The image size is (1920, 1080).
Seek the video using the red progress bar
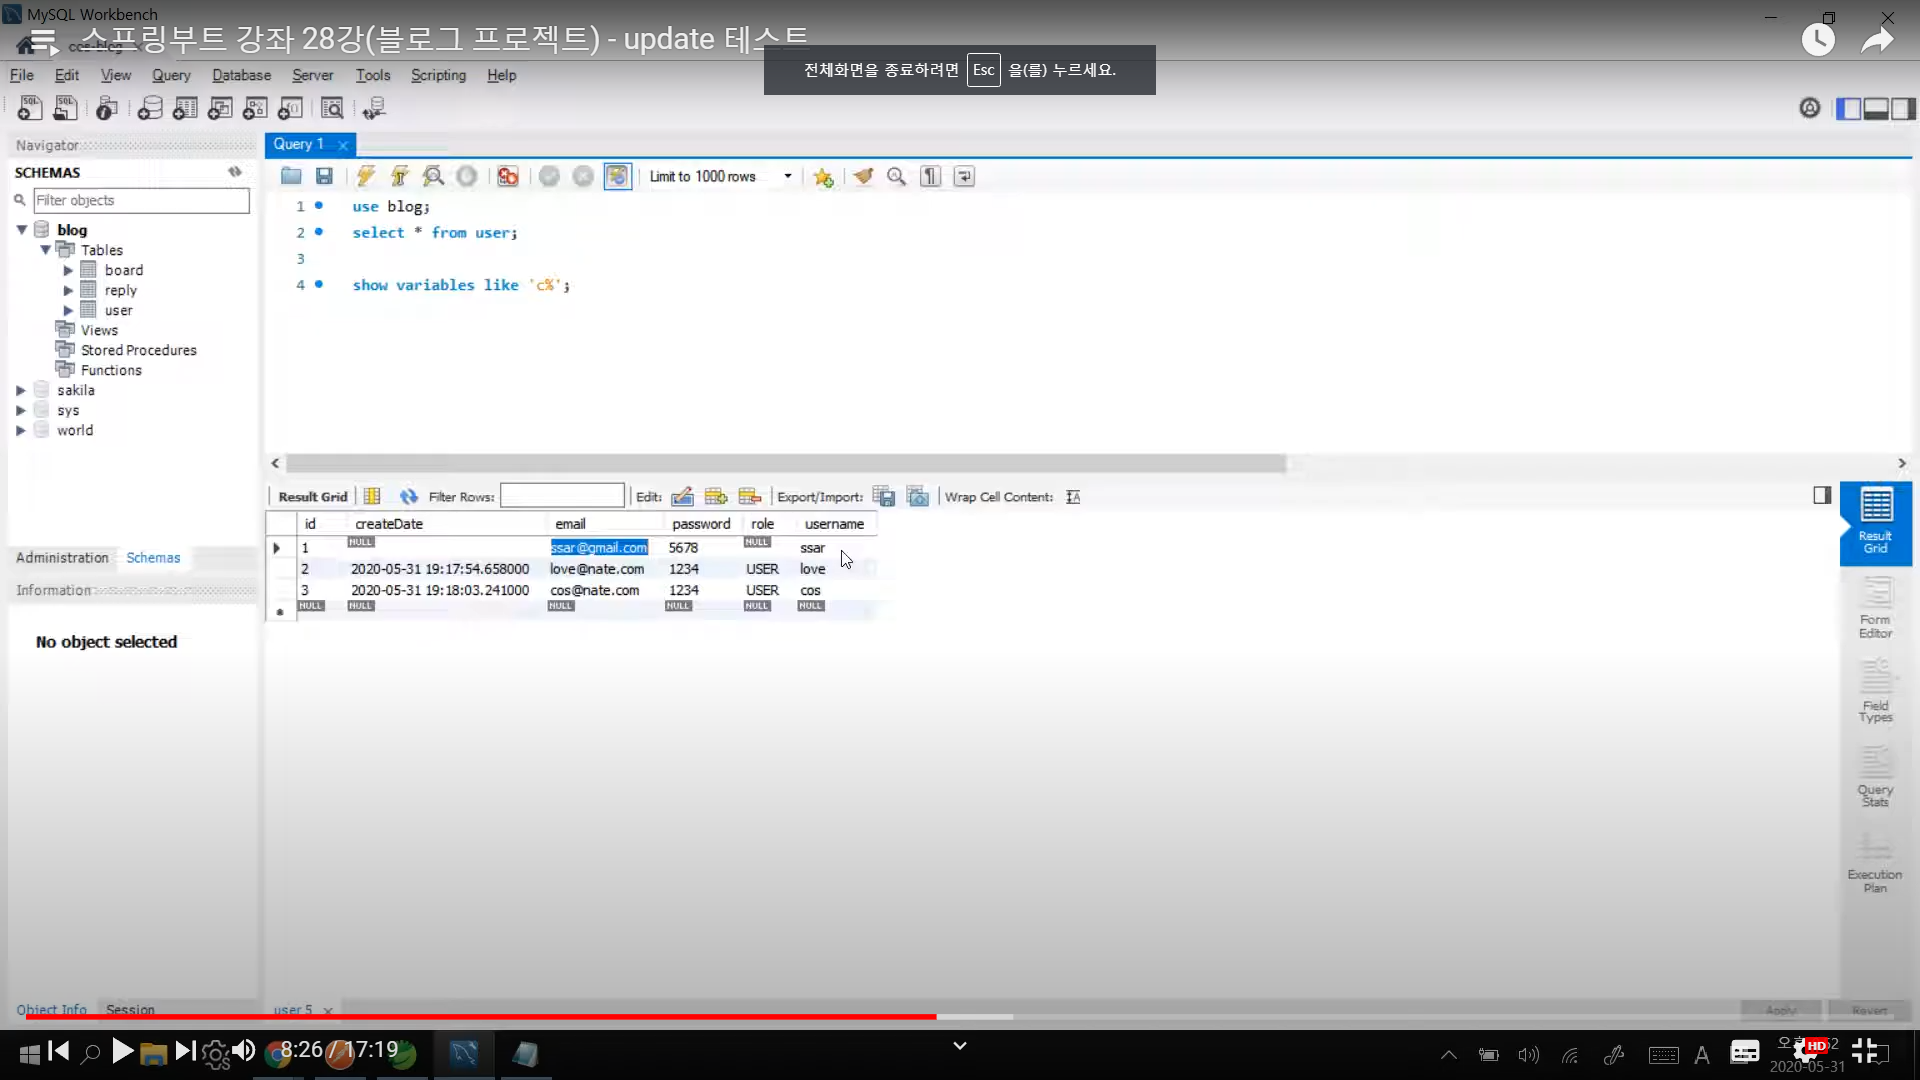(960, 1016)
